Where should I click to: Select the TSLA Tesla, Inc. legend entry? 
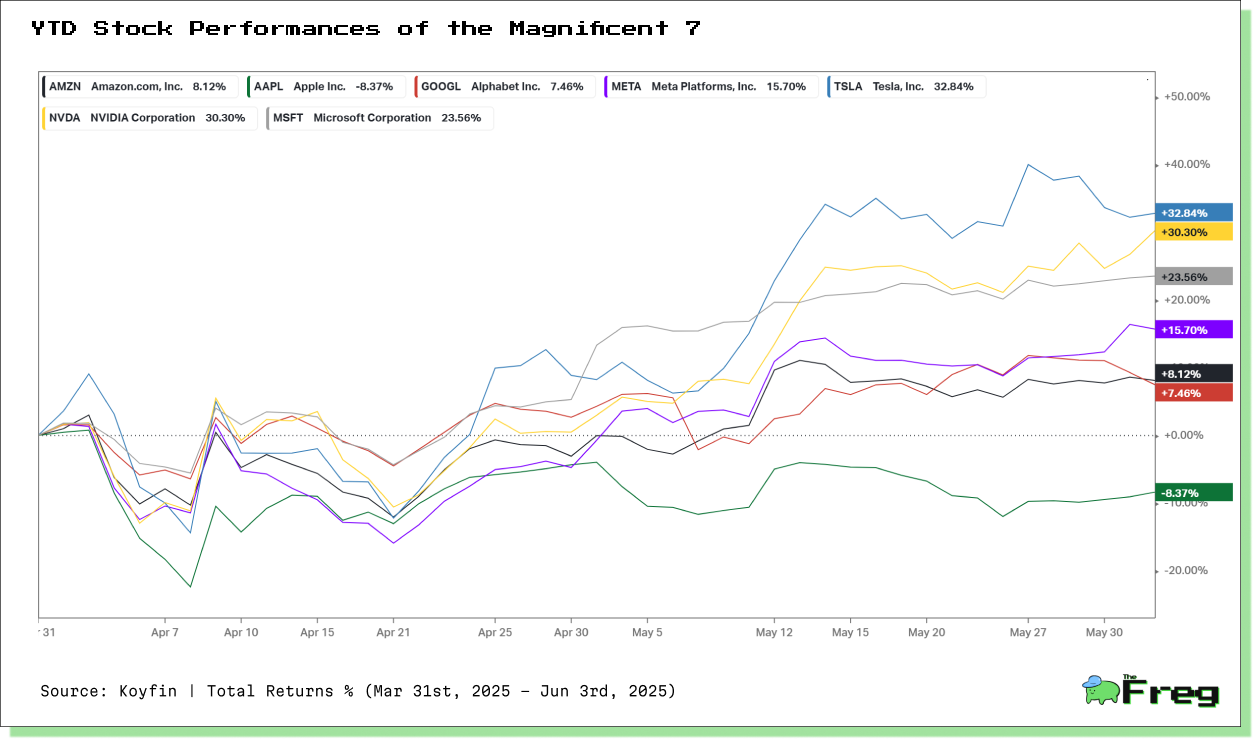[905, 87]
